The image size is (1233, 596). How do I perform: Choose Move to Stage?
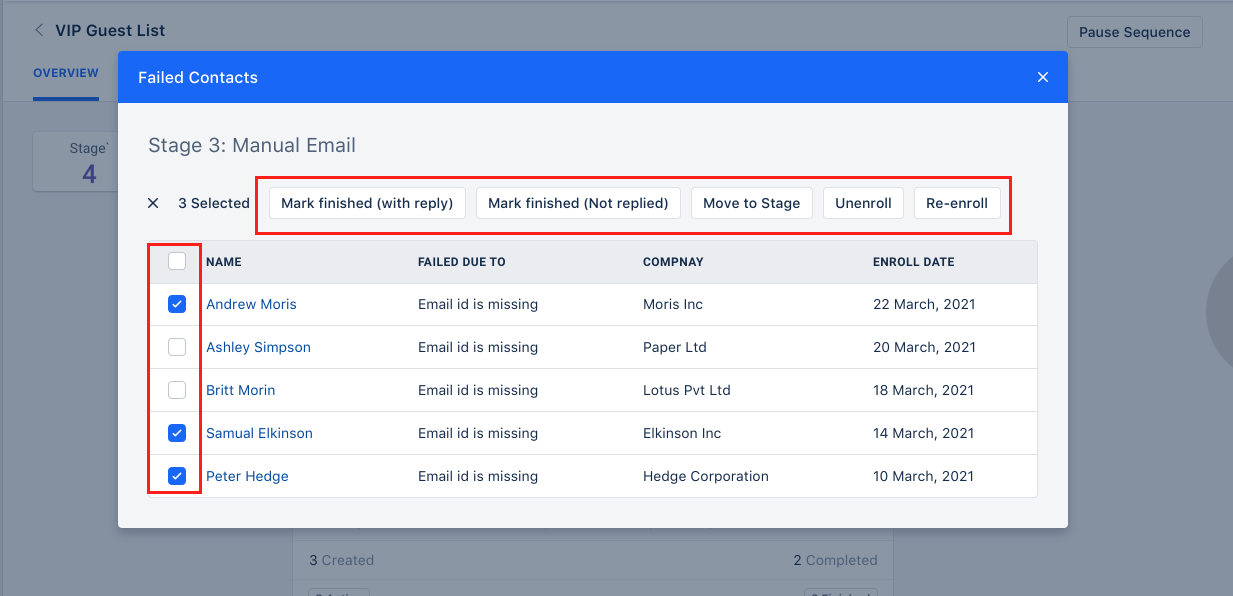point(752,203)
